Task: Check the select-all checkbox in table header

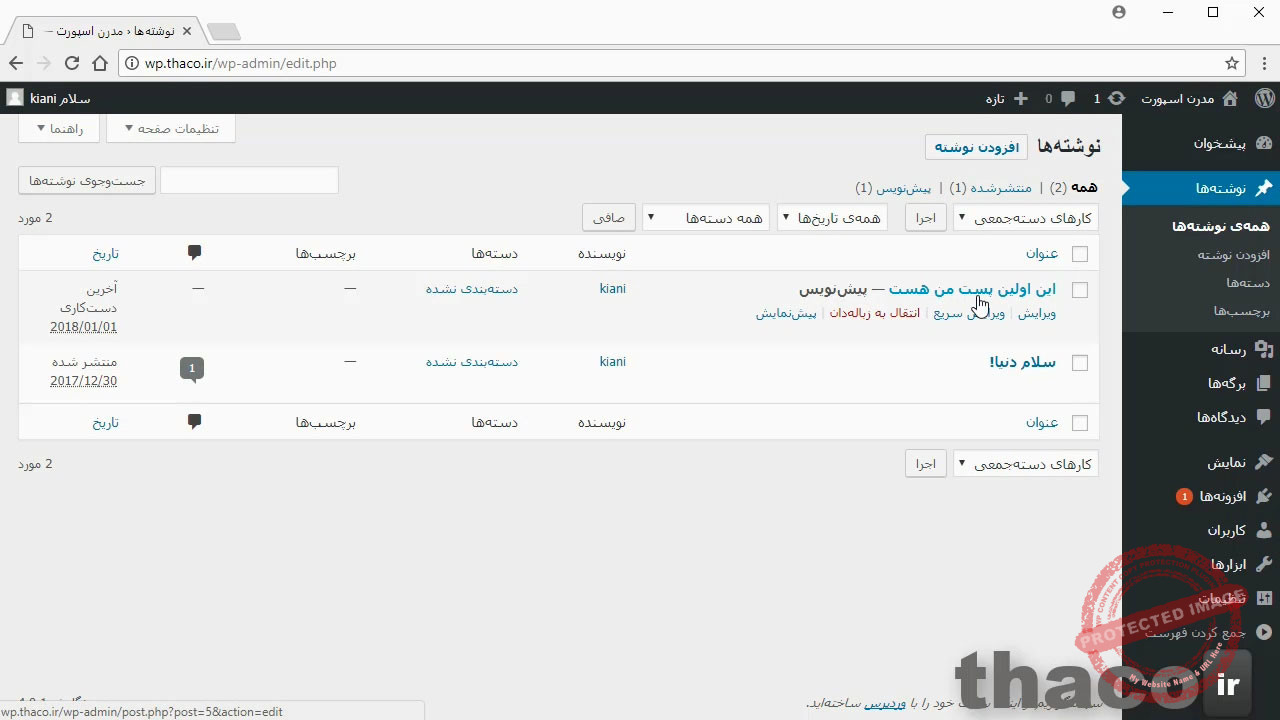Action: coord(1080,254)
